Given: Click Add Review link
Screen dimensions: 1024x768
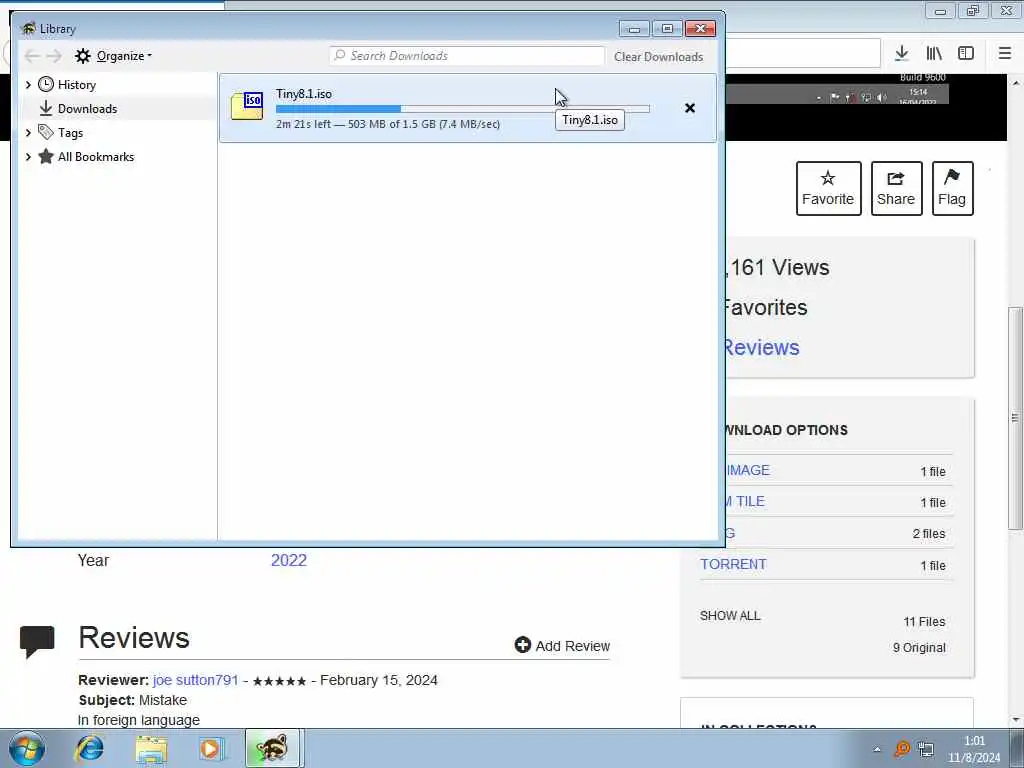Looking at the screenshot, I should click(562, 646).
